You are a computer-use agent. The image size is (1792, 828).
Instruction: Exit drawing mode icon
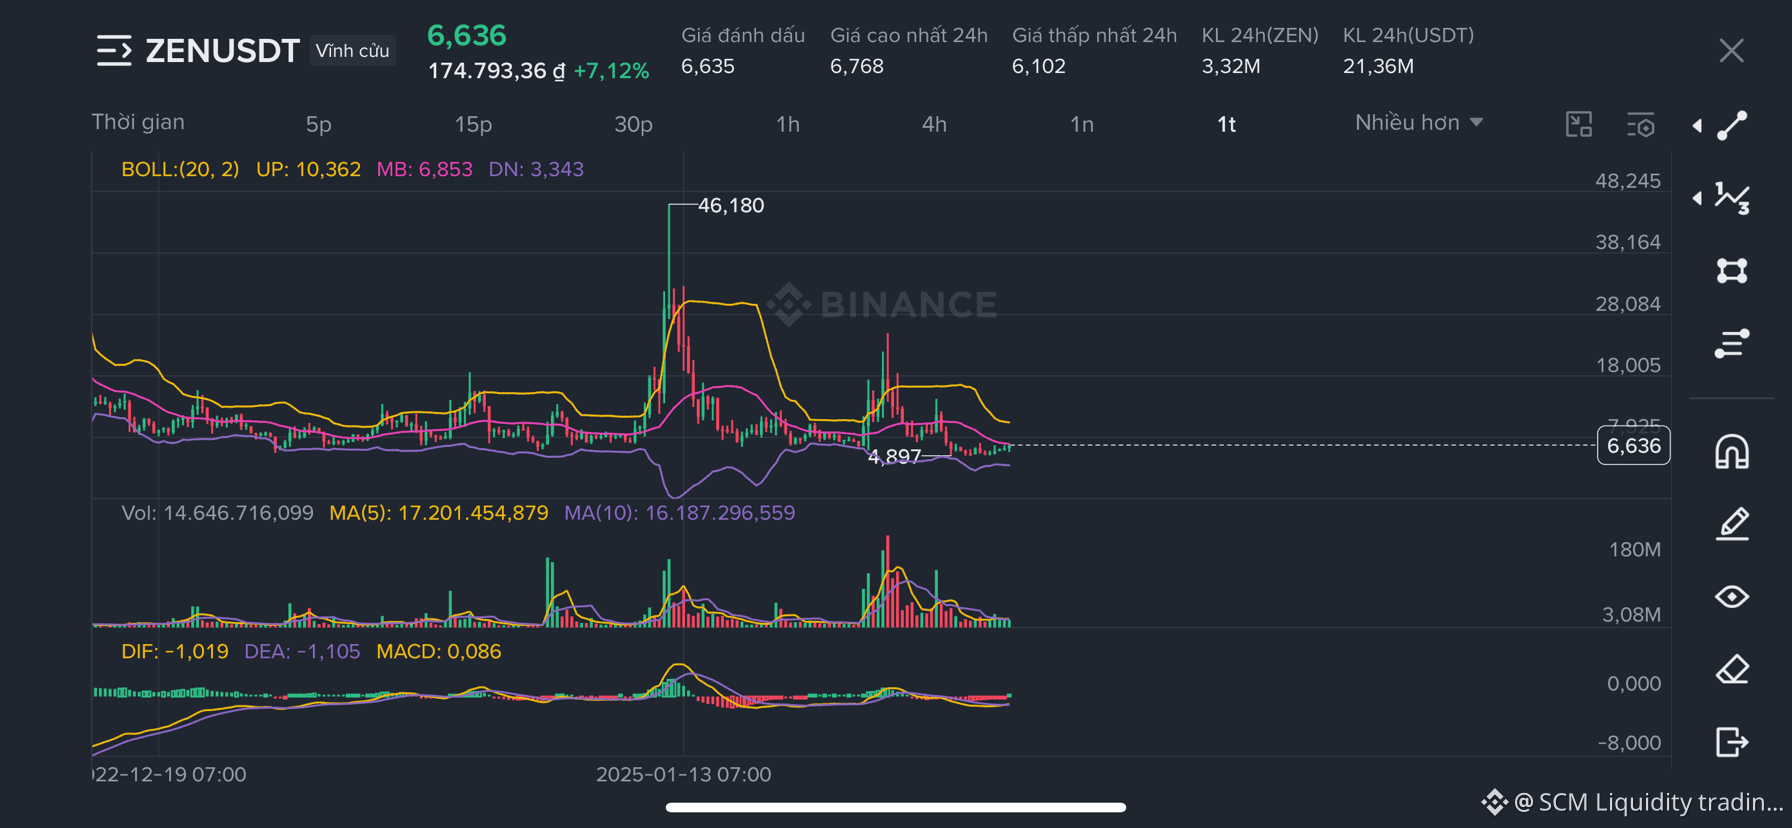1732,742
